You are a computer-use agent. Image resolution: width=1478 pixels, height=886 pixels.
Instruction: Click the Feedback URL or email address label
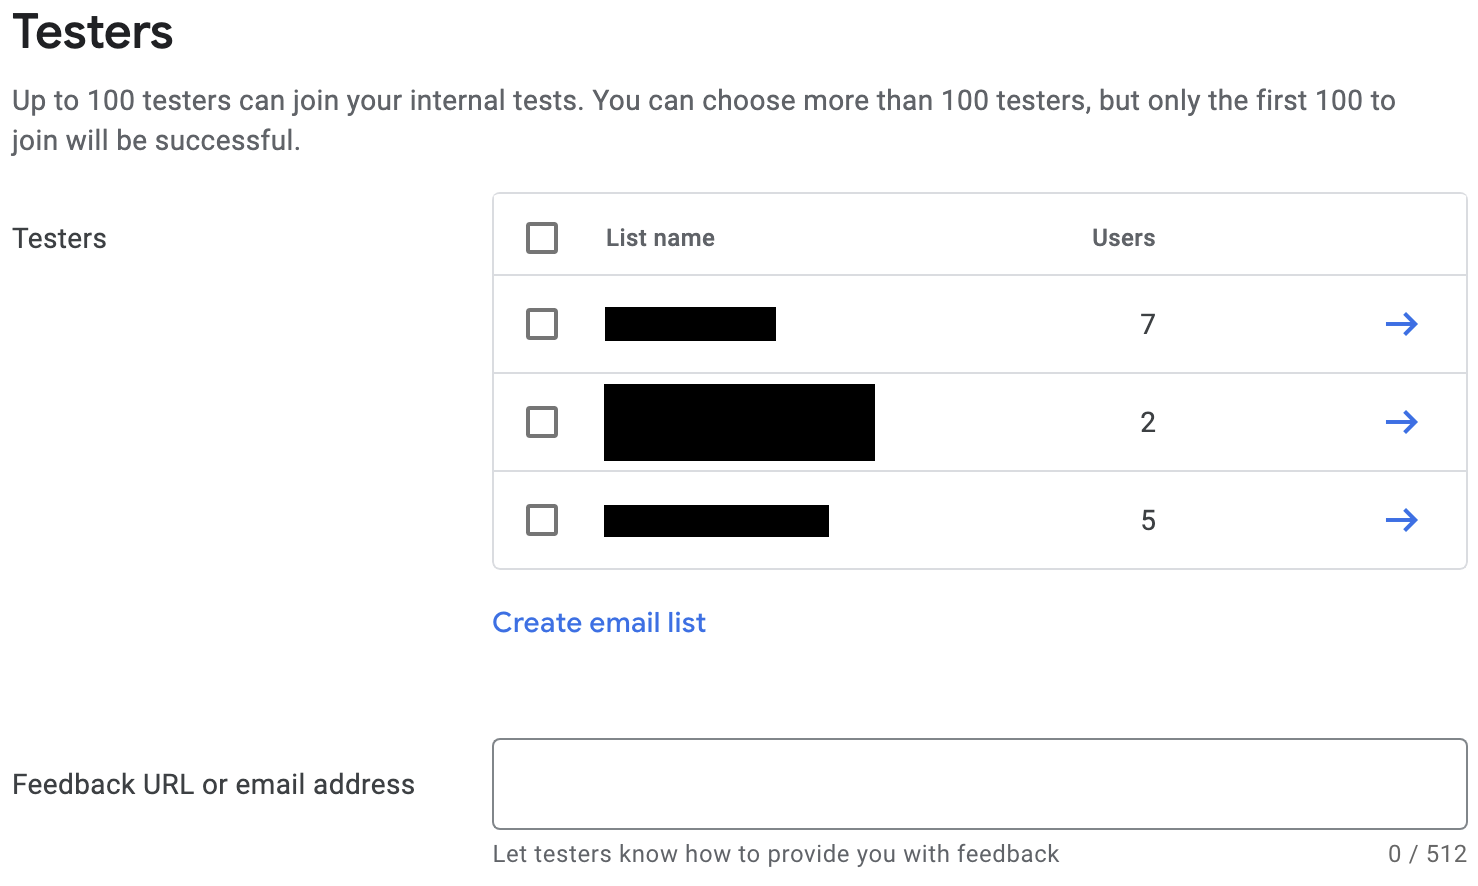click(213, 784)
